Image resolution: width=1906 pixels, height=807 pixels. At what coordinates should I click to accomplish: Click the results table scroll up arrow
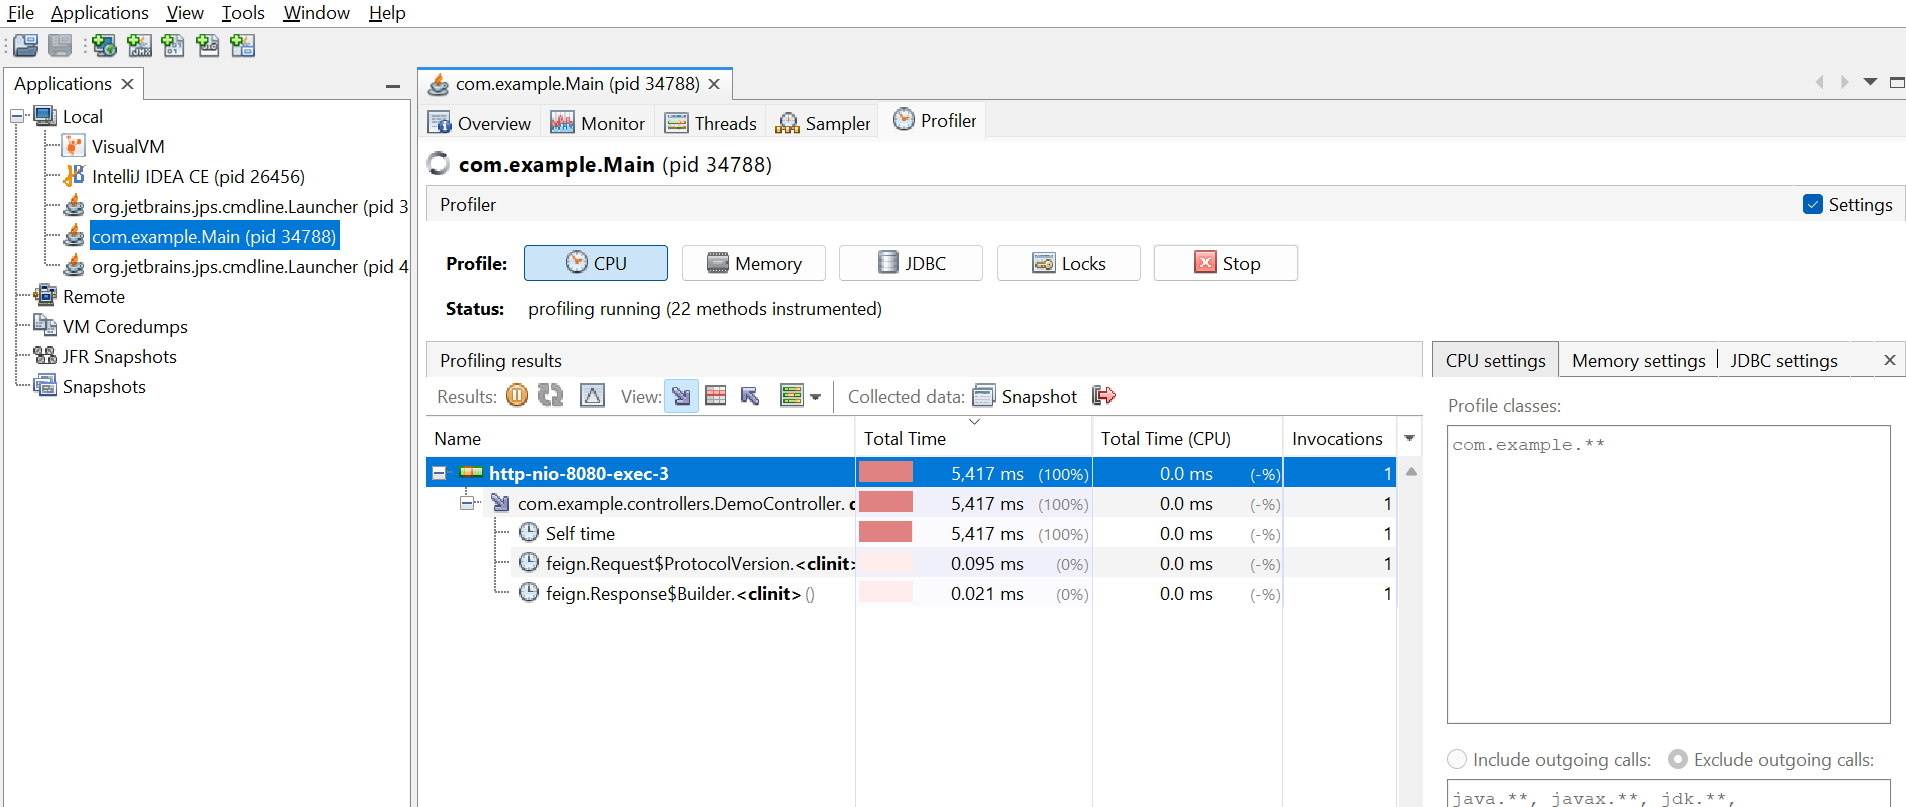[1411, 471]
